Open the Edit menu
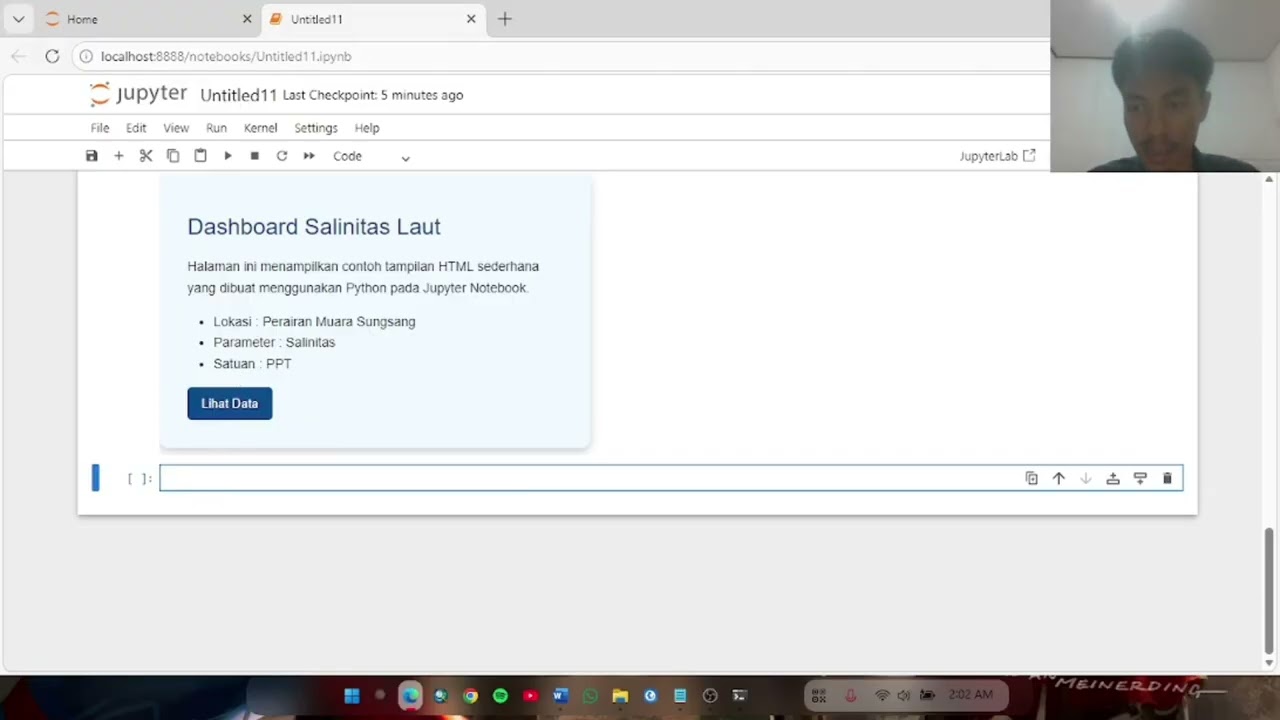1280x720 pixels. click(136, 128)
